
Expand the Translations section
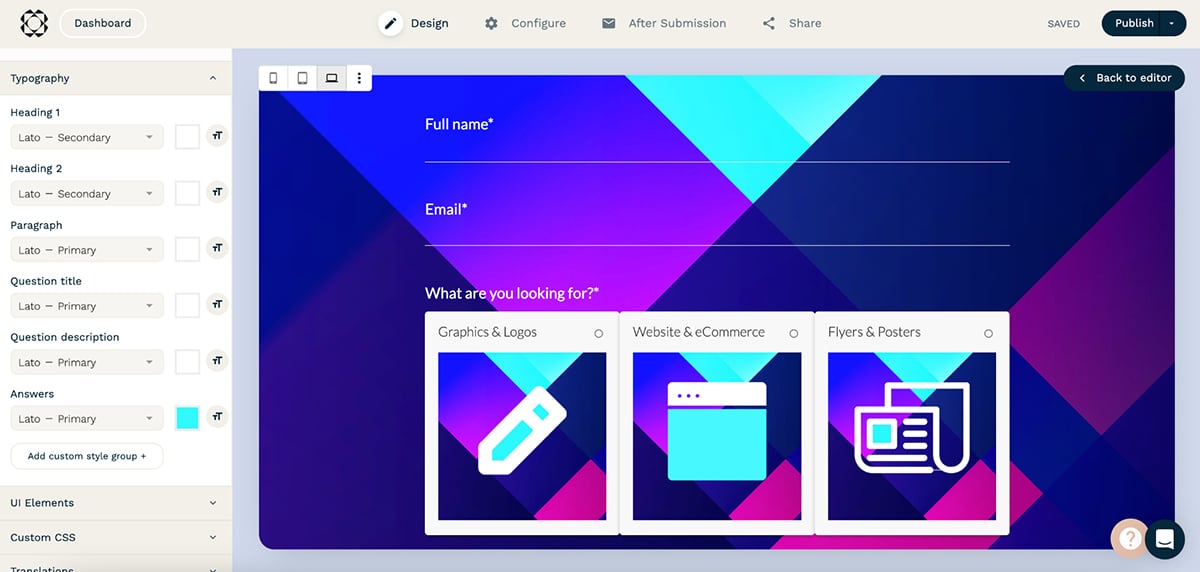pyautogui.click(x=115, y=566)
